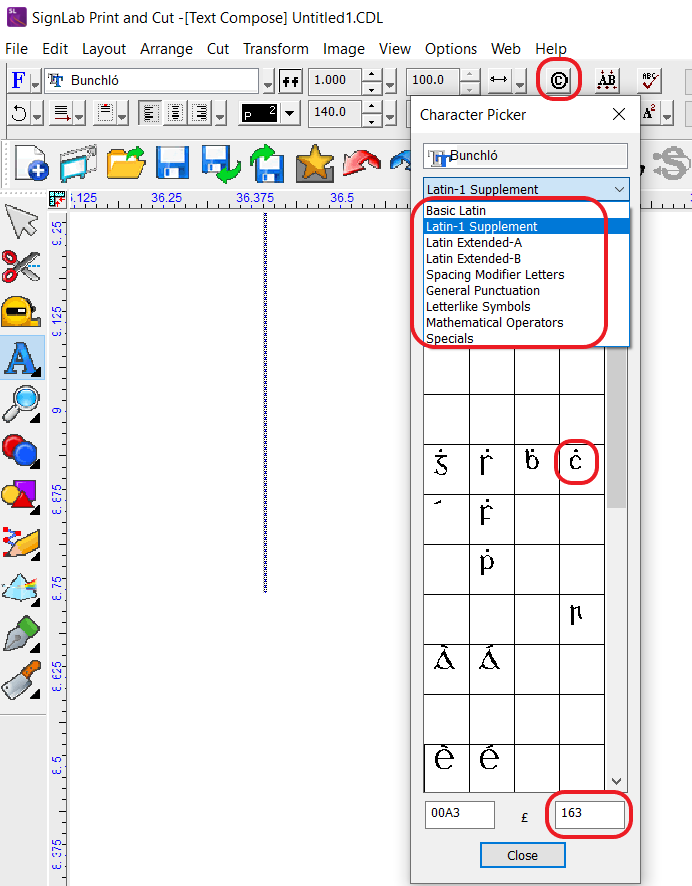Create a new document with plus icon
The width and height of the screenshot is (692, 886).
click(32, 163)
